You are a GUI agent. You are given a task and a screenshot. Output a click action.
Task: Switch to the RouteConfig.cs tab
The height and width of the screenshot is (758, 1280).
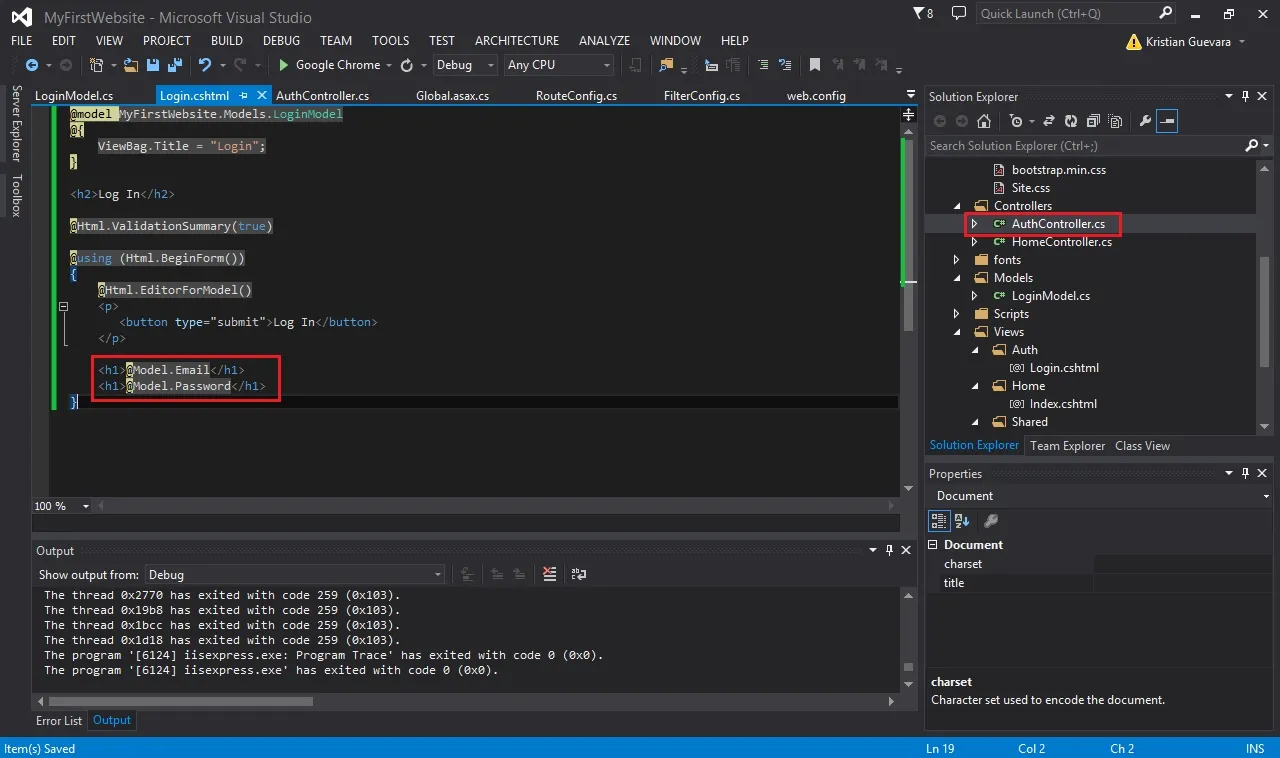click(576, 96)
